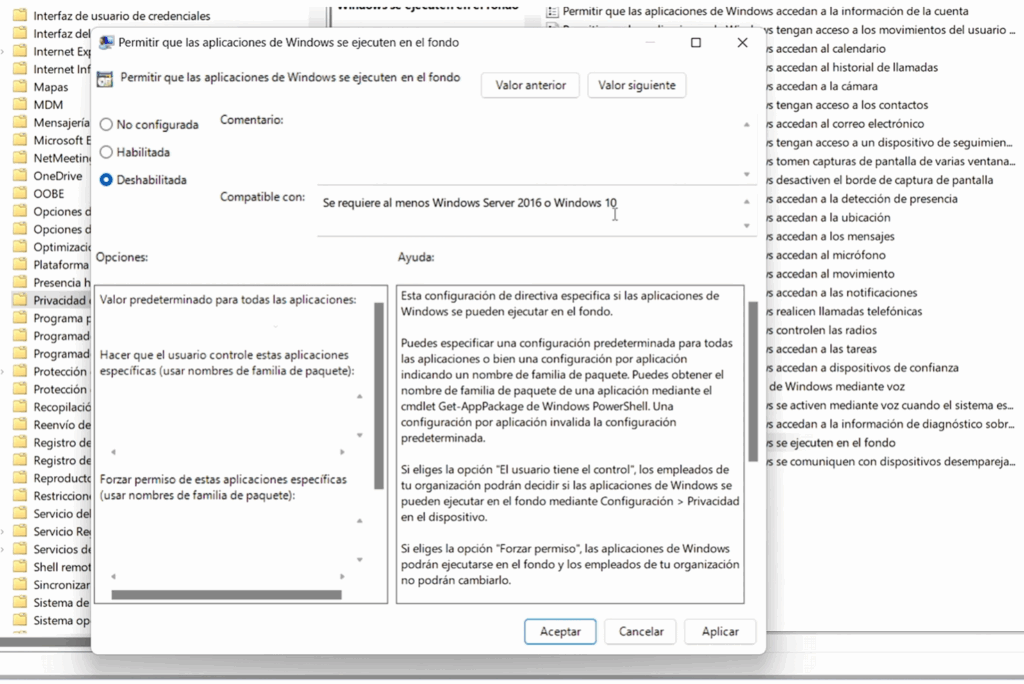
Task: Click the Aplicar button
Action: (720, 632)
